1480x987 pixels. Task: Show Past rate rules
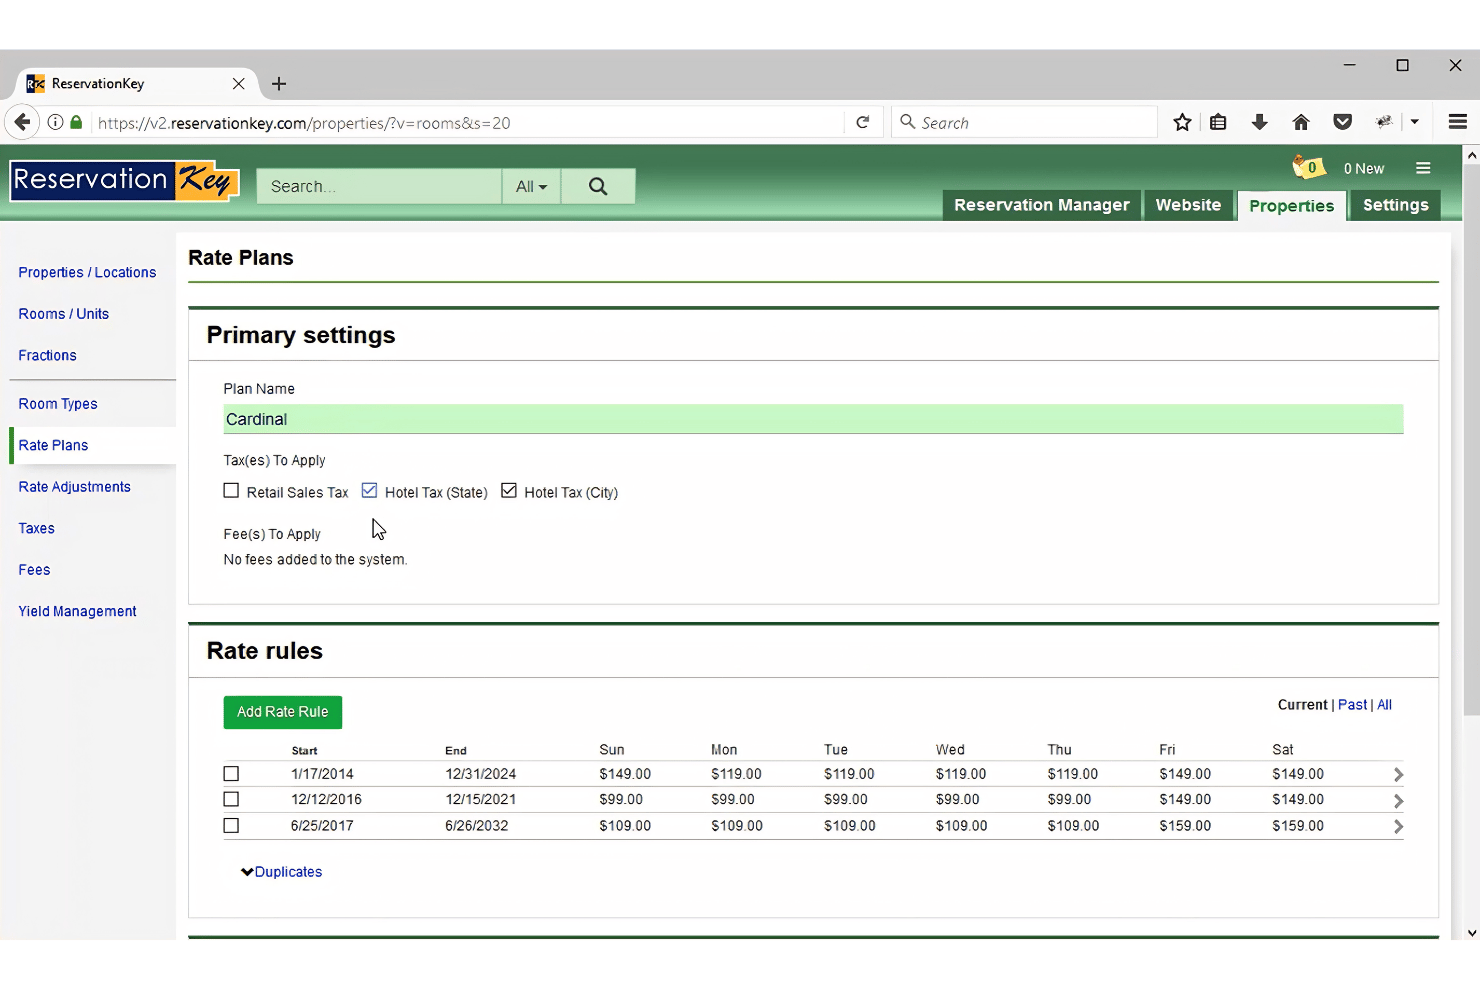pos(1352,705)
